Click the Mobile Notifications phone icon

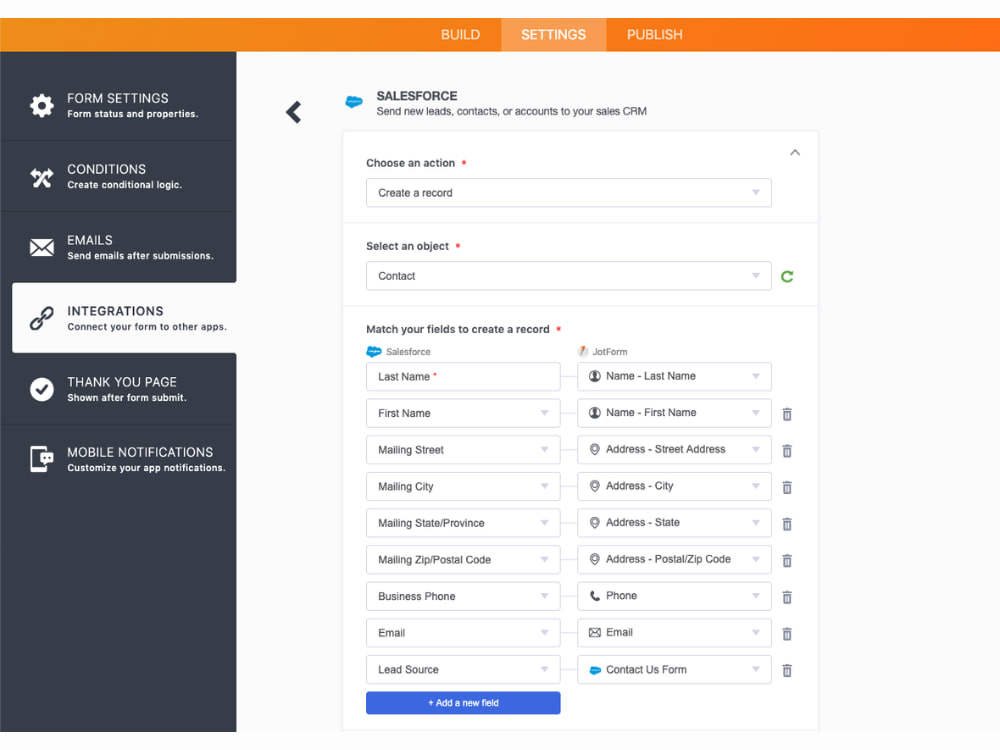[x=42, y=459]
